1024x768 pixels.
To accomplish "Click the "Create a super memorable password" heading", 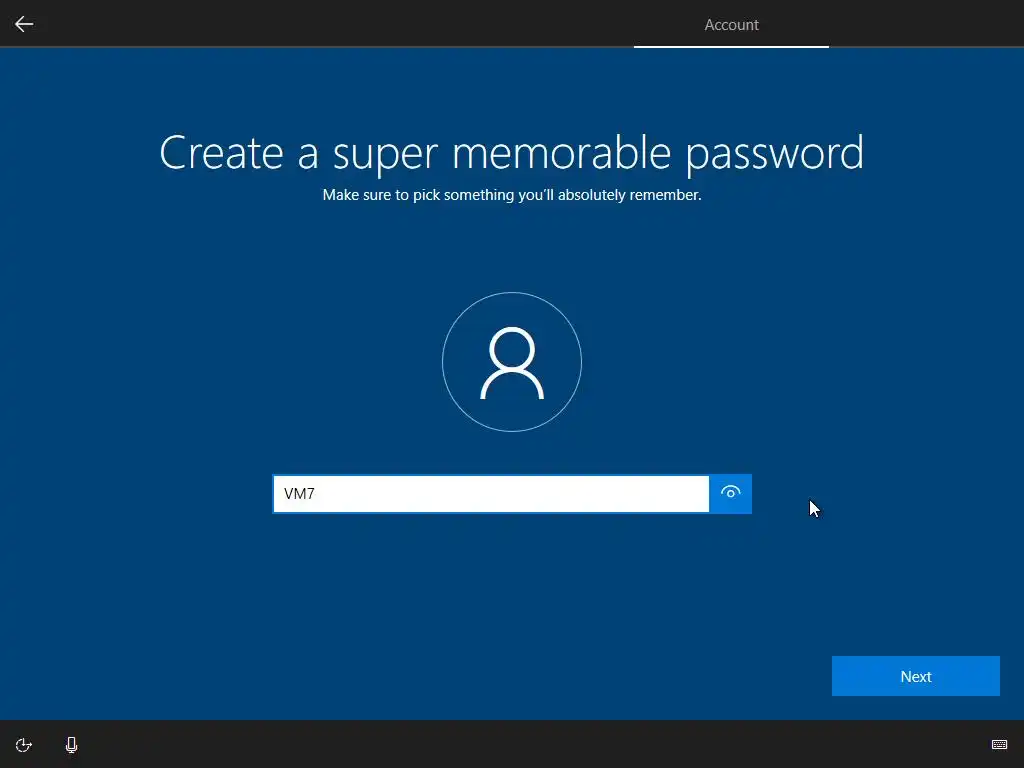I will tap(512, 153).
